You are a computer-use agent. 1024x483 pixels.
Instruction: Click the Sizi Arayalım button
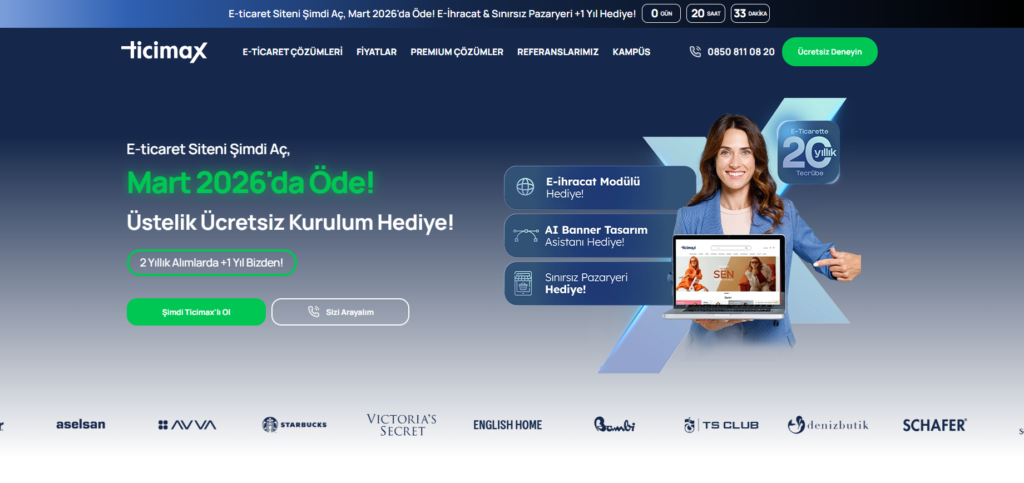click(340, 312)
